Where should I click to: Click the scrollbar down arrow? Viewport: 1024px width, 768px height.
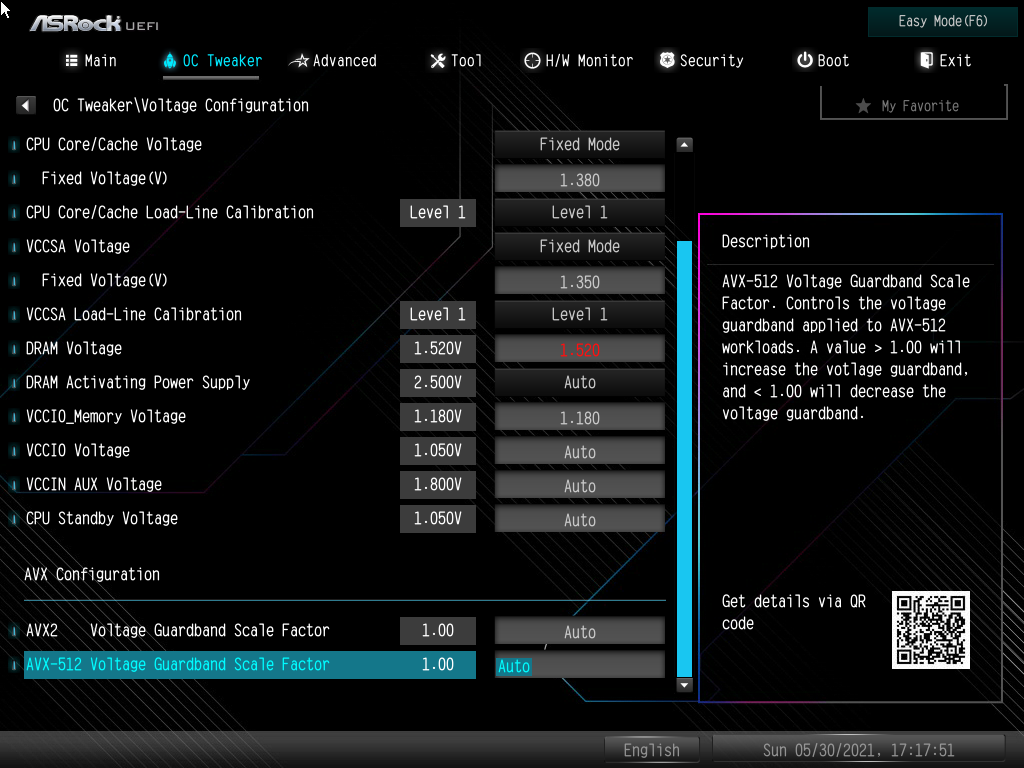point(684,684)
